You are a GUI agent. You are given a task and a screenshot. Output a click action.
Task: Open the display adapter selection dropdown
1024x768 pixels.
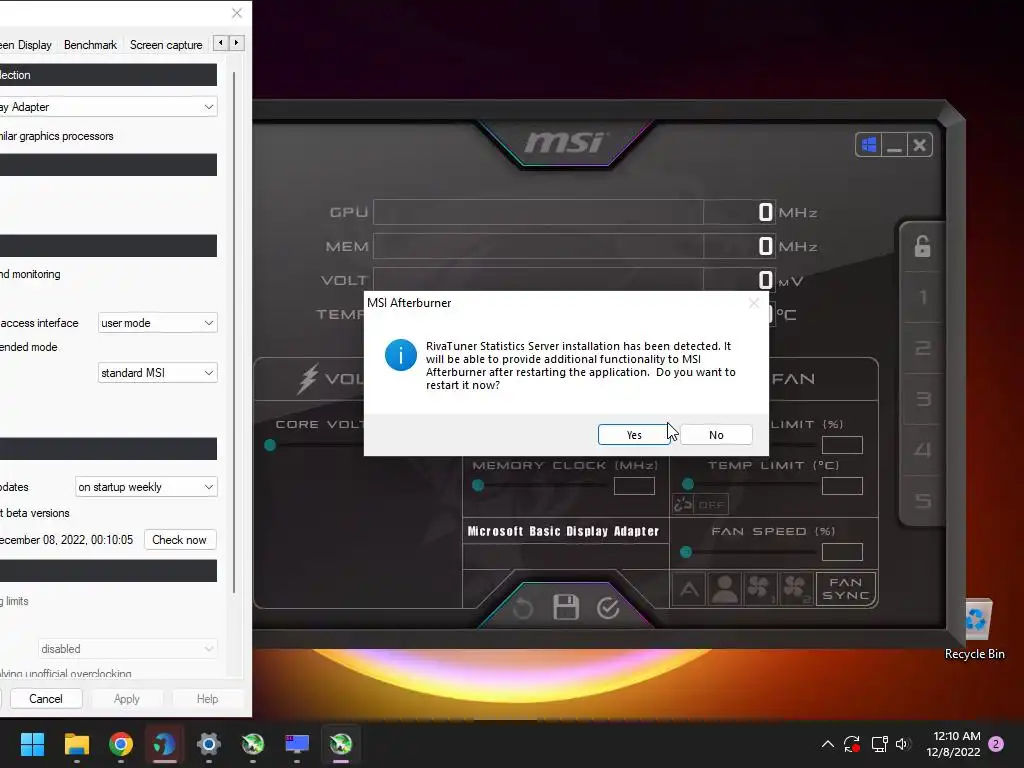(x=108, y=107)
